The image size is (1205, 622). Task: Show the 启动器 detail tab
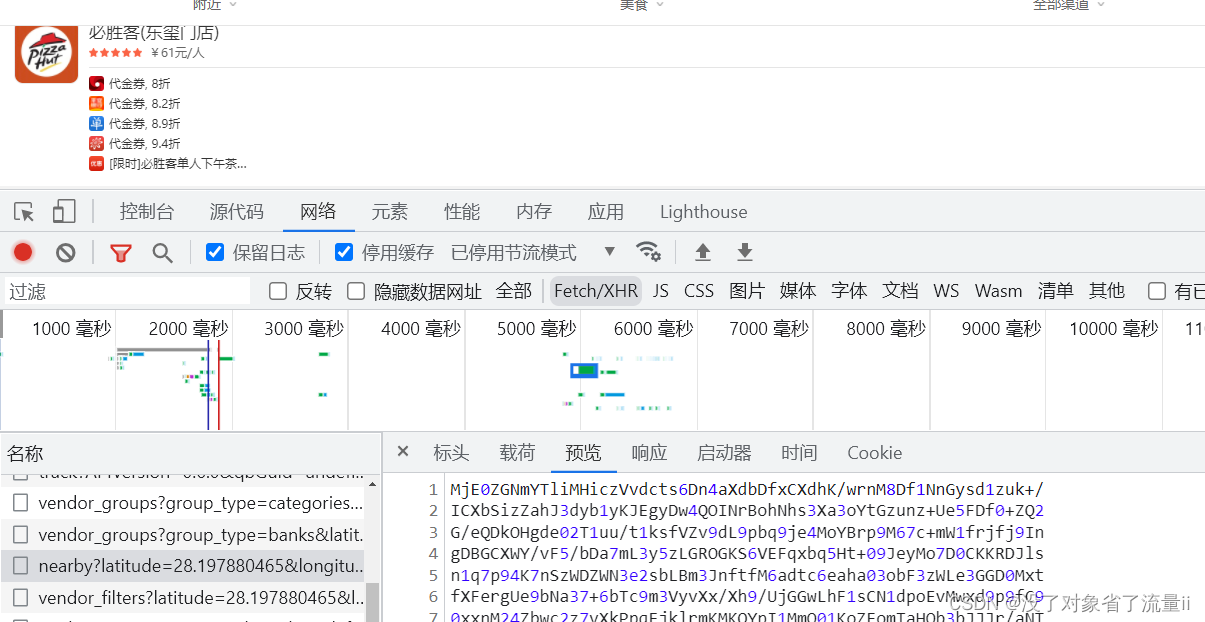click(724, 453)
